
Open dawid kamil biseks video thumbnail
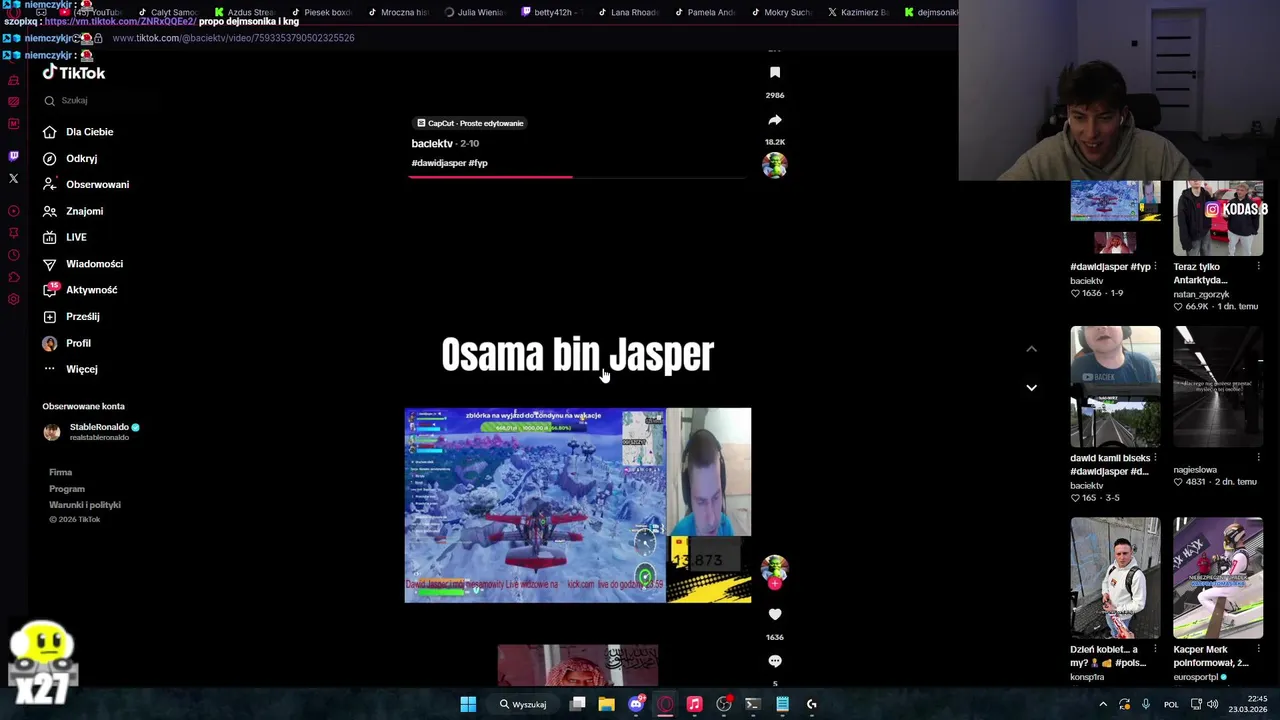pyautogui.click(x=1115, y=386)
